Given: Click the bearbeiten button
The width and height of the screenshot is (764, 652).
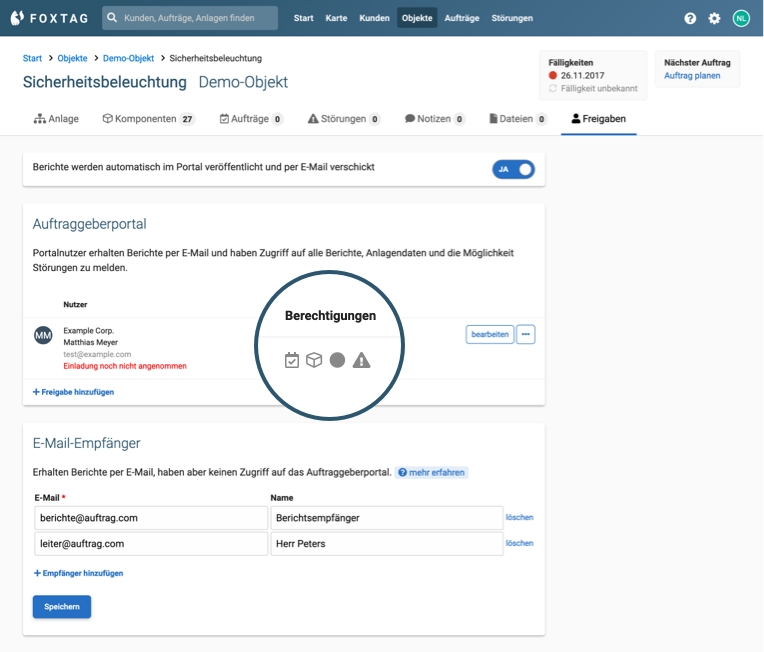Looking at the screenshot, I should coord(490,334).
